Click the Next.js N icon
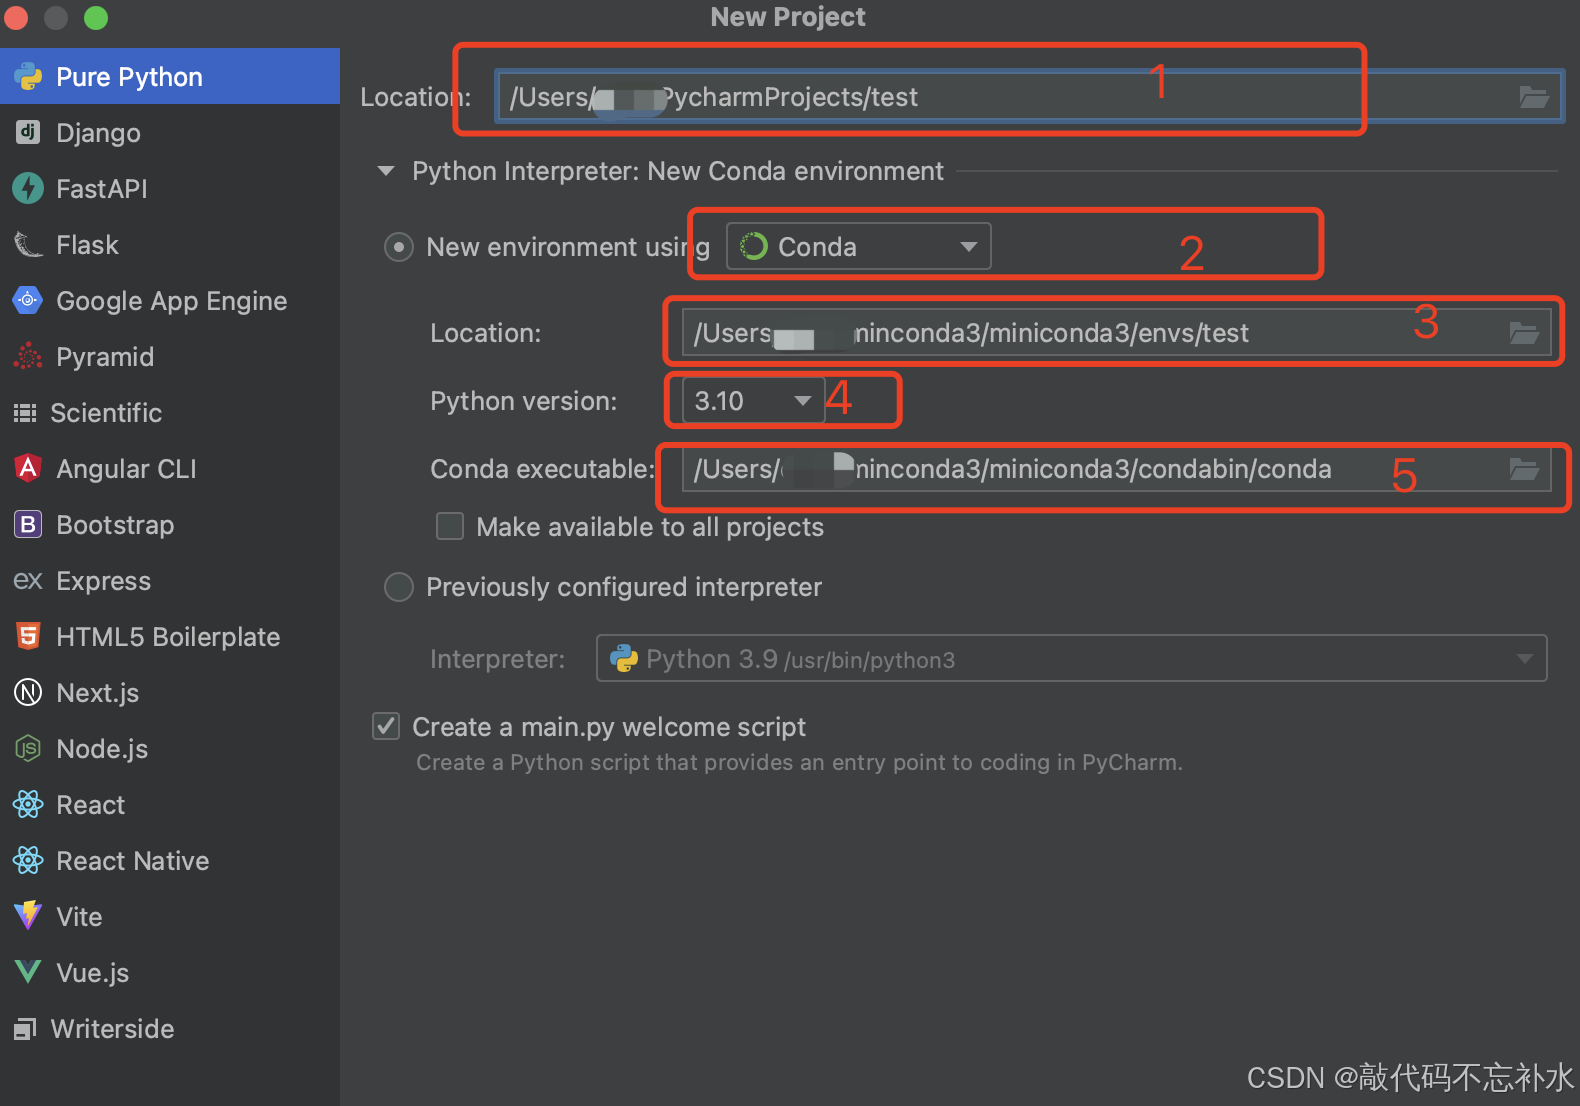This screenshot has height=1106, width=1580. coord(28,692)
